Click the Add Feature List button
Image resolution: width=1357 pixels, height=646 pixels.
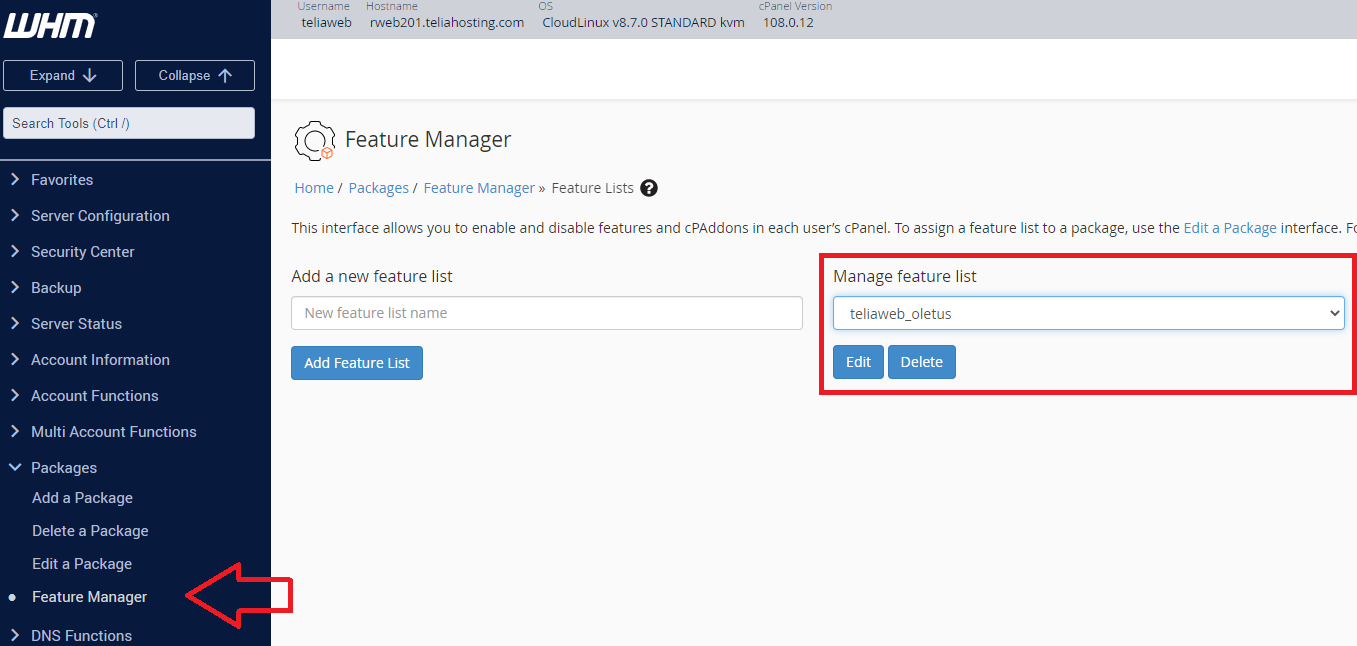[357, 363]
